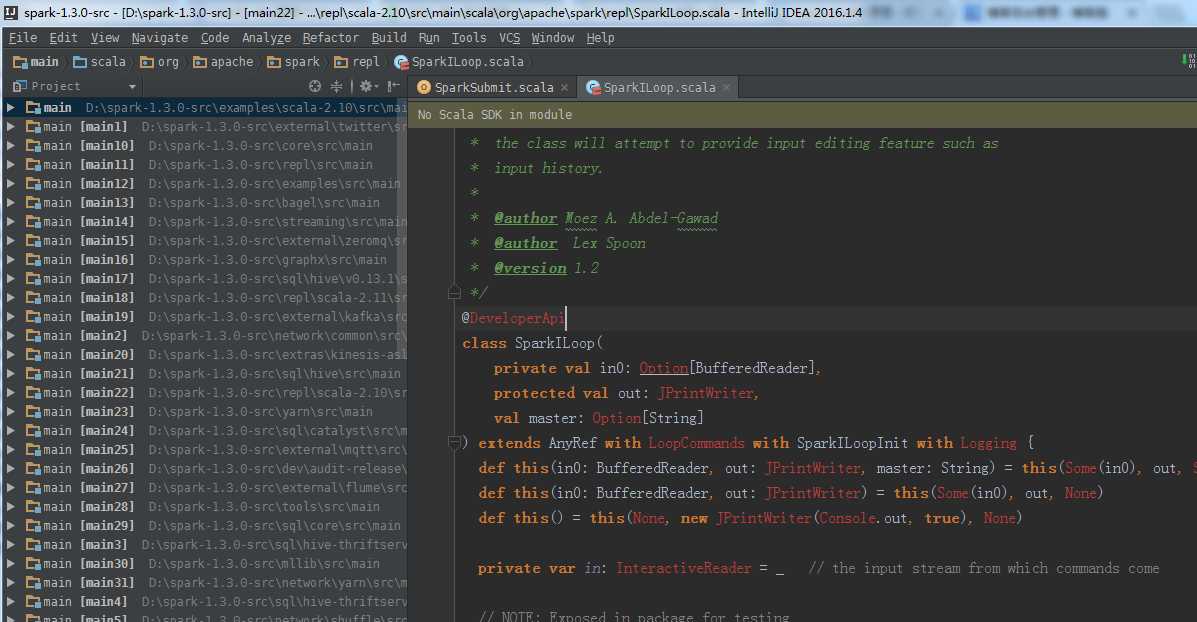This screenshot has width=1197, height=622.
Task: Click the scala breadcrumb in navigation bar
Action: [x=99, y=62]
